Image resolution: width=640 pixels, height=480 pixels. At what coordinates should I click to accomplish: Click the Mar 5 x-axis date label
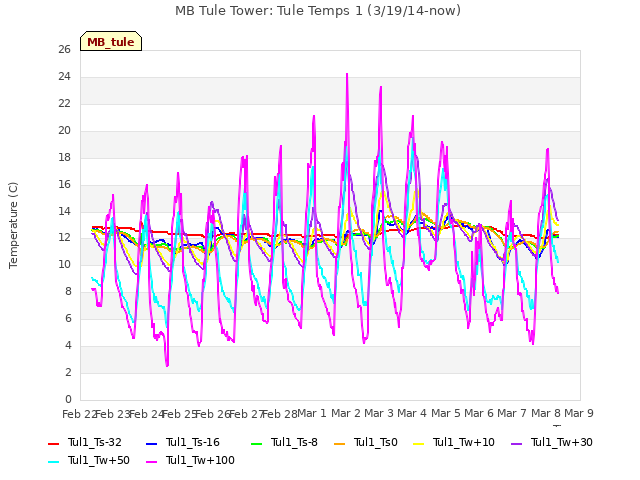pyautogui.click(x=446, y=413)
